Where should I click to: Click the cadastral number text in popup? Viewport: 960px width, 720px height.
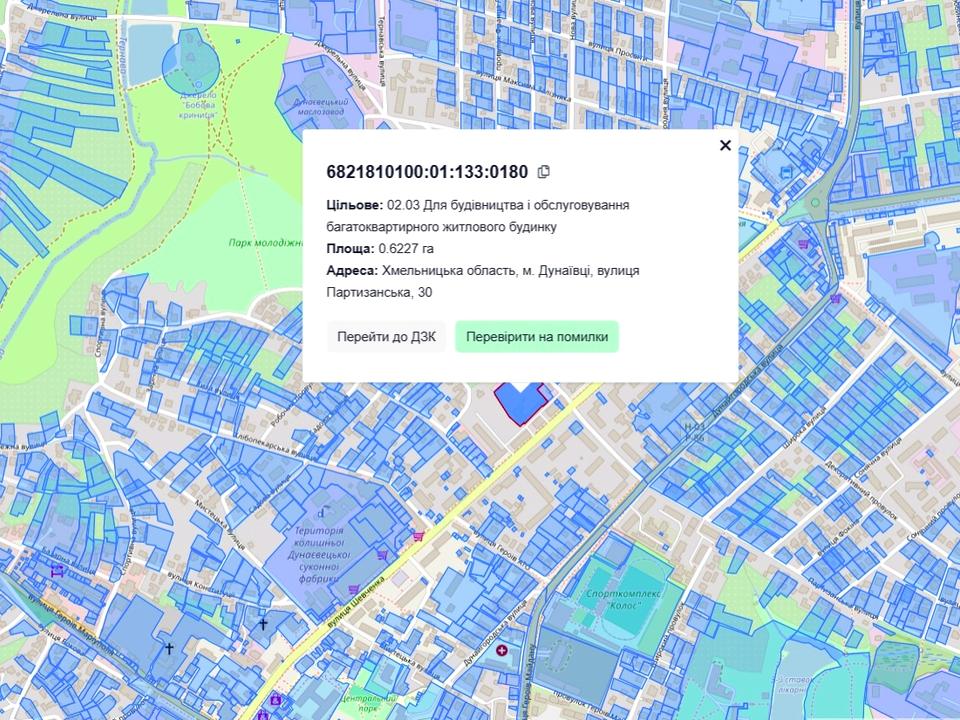click(x=427, y=172)
